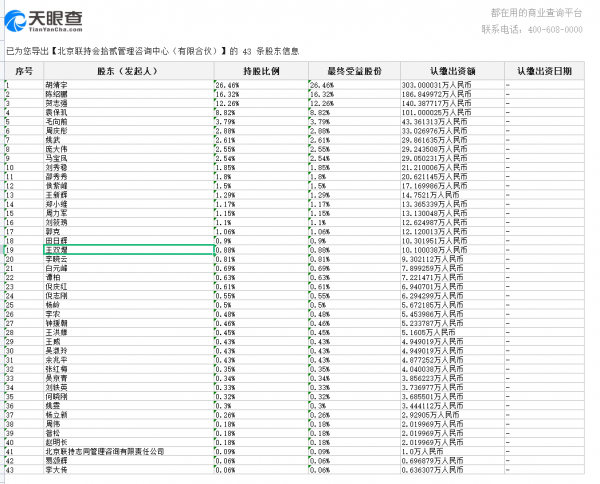The height and width of the screenshot is (484, 600).
Task: Select shareholder cell 毛向前
Action: coord(128,122)
